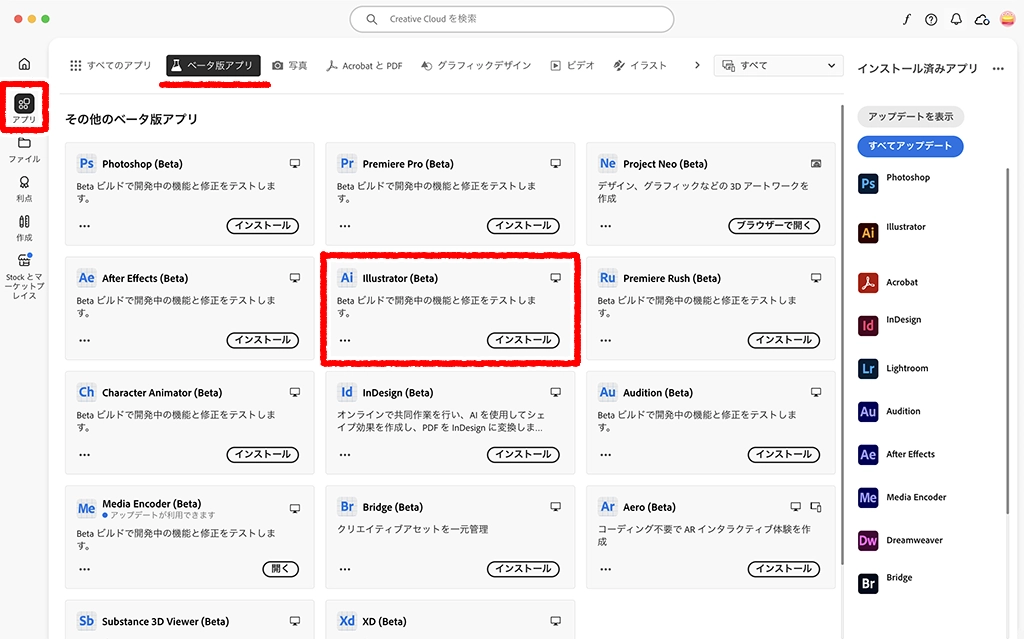The height and width of the screenshot is (639, 1024).
Task: Open the 作成 (Create) sidebar icon
Action: 24,227
